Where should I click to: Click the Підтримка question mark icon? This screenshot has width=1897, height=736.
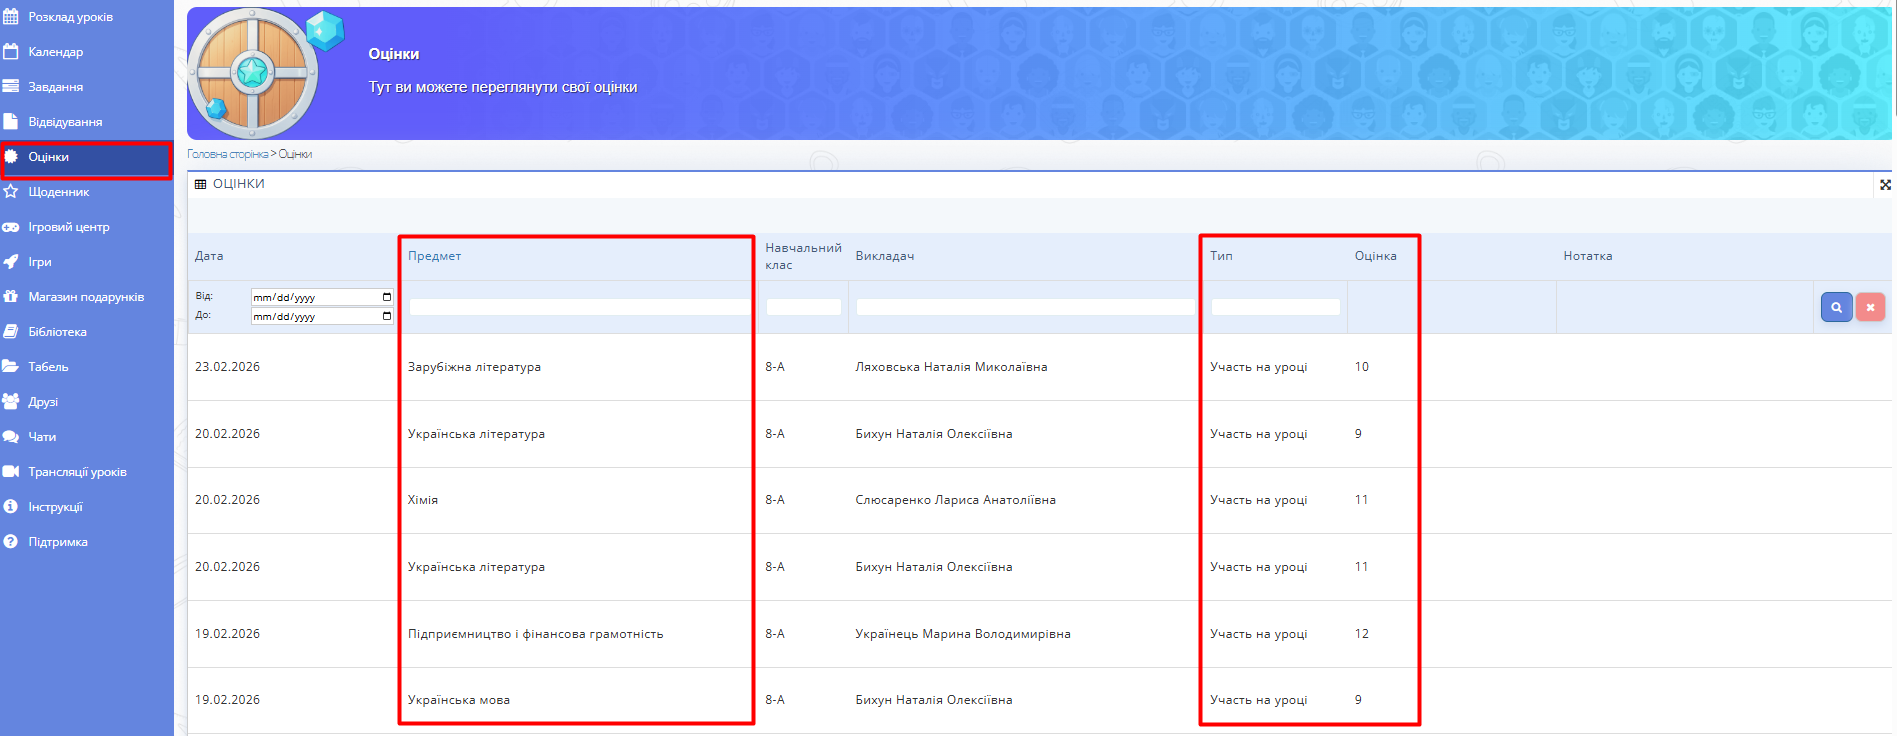coord(11,542)
